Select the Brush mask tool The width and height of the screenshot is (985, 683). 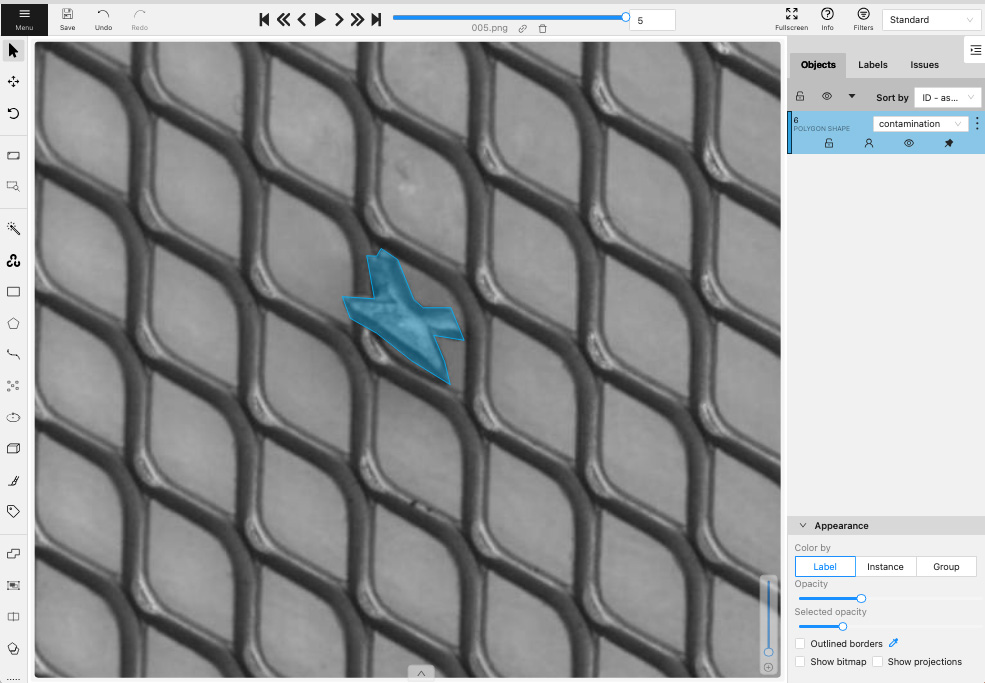pos(13,480)
